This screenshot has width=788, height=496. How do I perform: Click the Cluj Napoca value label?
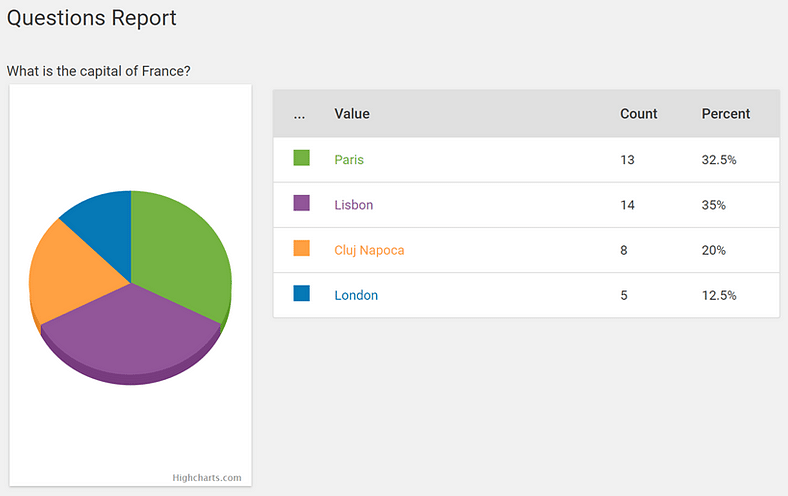pos(369,250)
